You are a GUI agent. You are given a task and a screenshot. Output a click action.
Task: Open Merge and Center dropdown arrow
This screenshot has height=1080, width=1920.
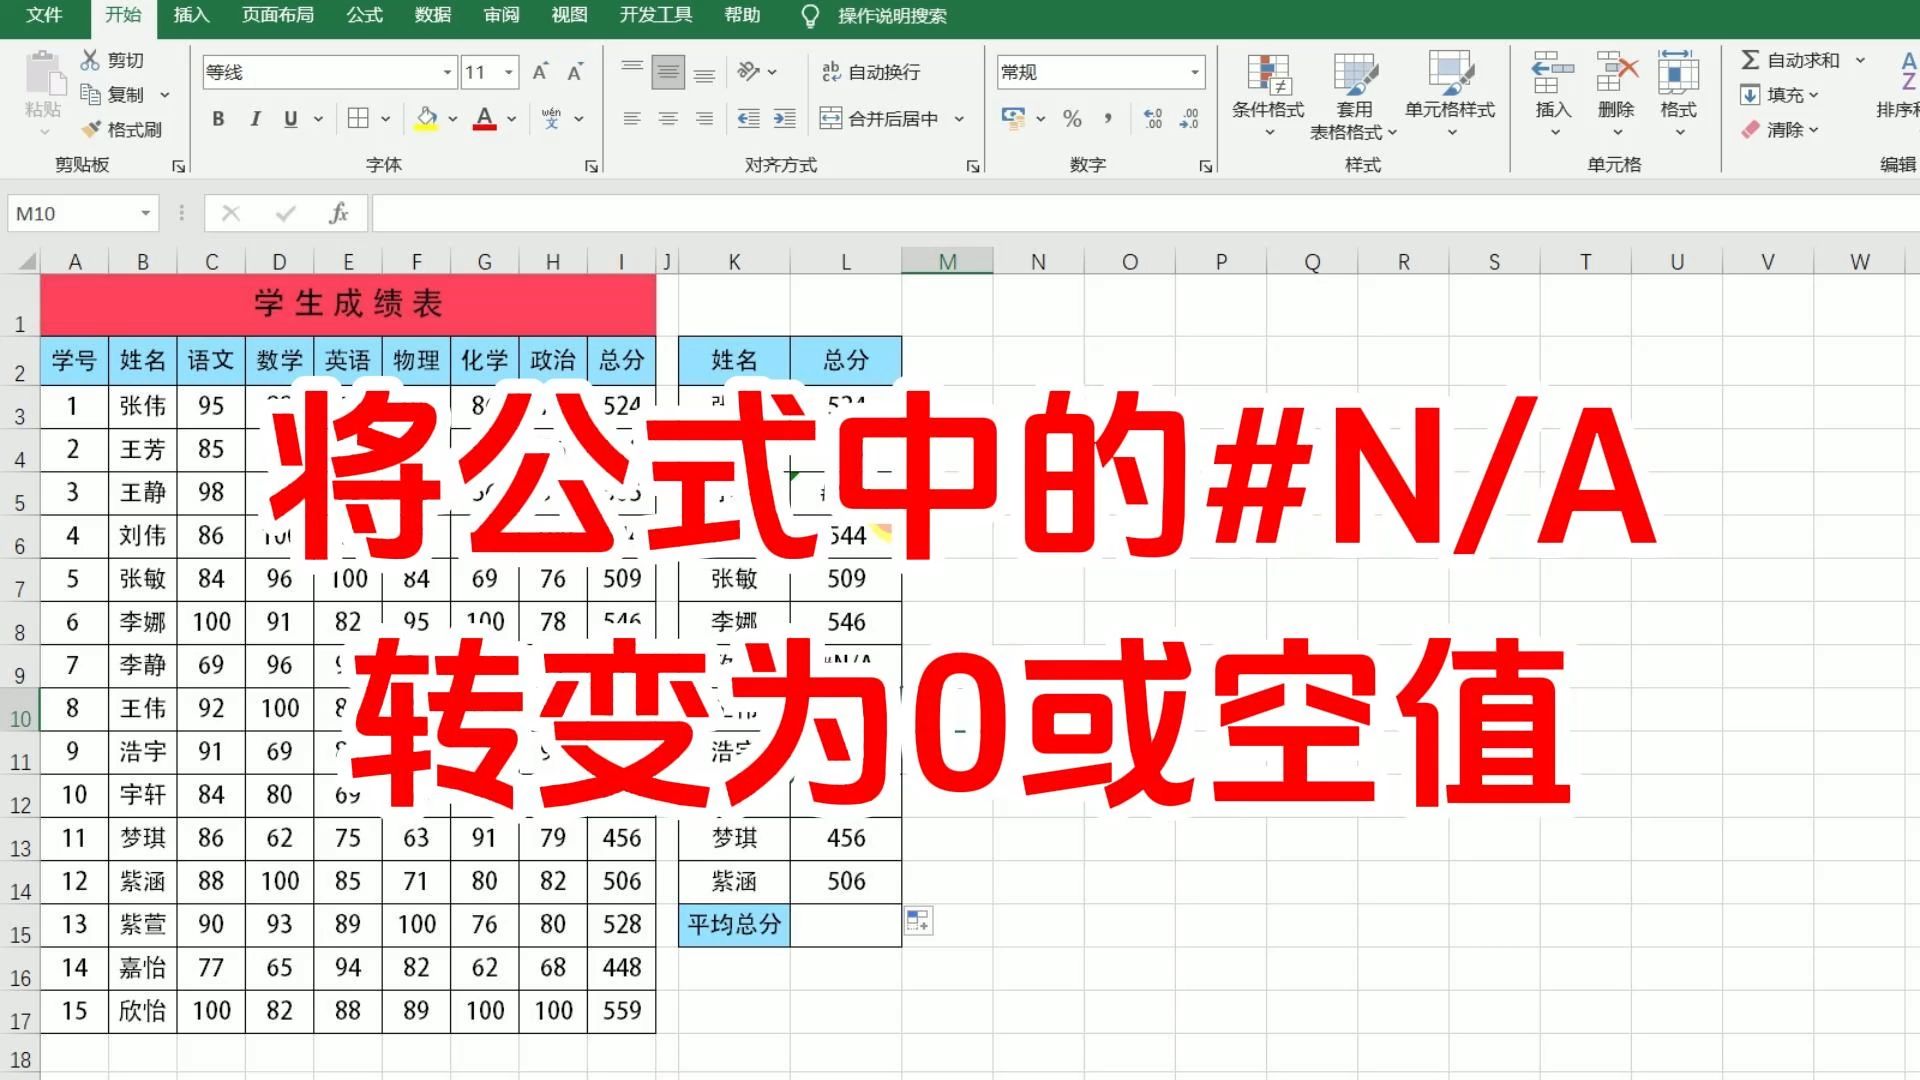point(959,119)
